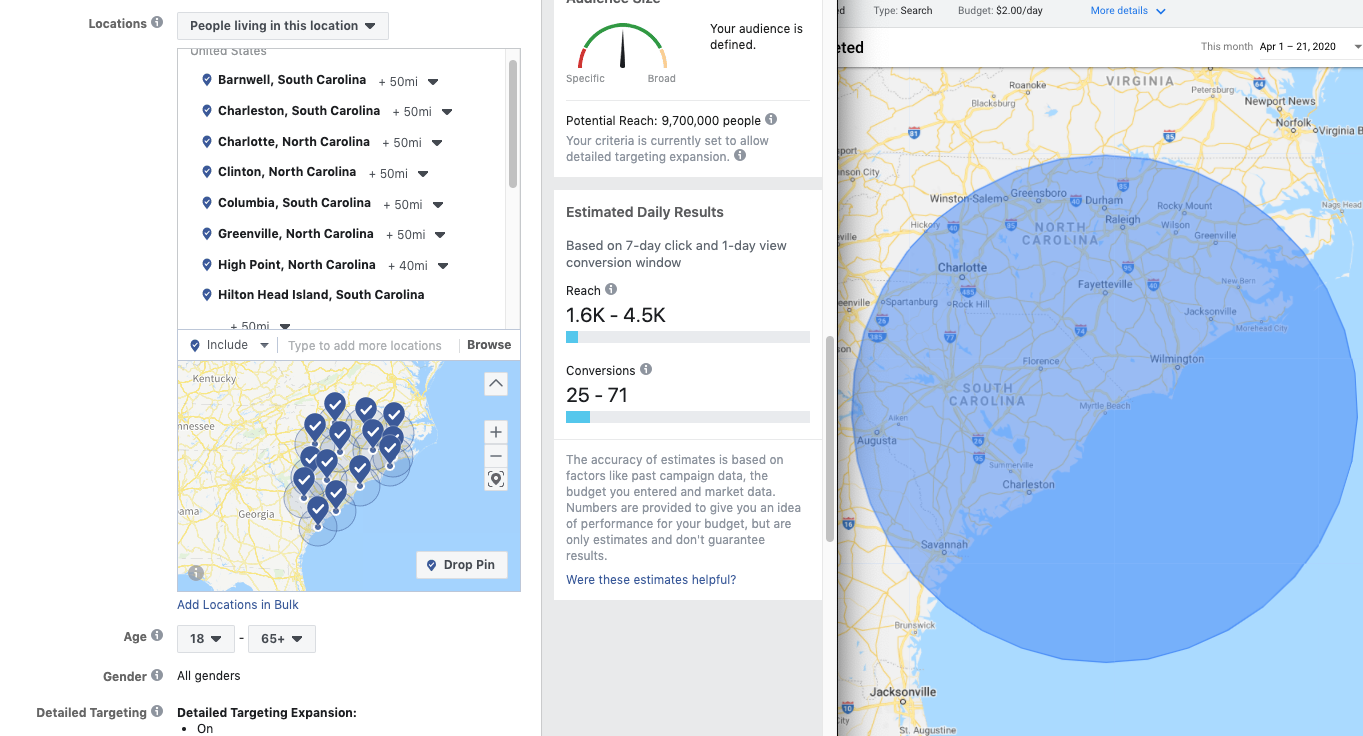The height and width of the screenshot is (736, 1363).
Task: Open the People living in this location dropdown
Action: 283,26
